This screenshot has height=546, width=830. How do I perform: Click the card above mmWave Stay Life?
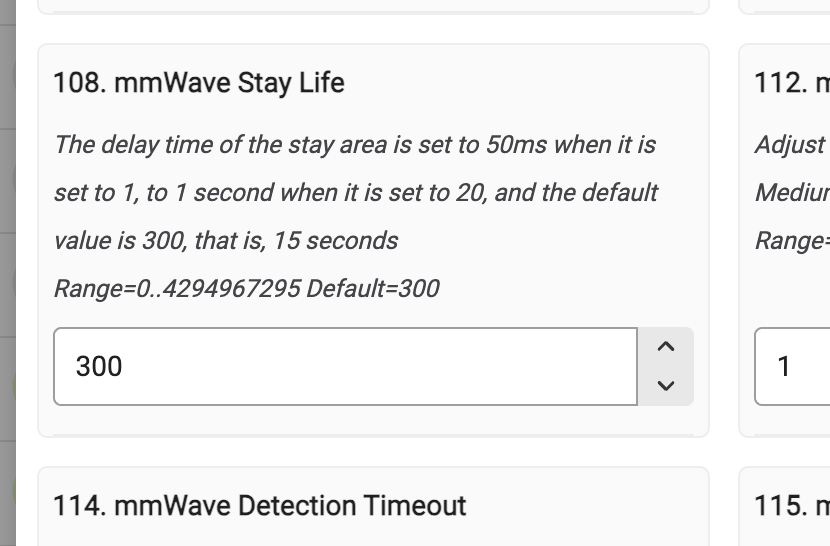pyautogui.click(x=372, y=5)
